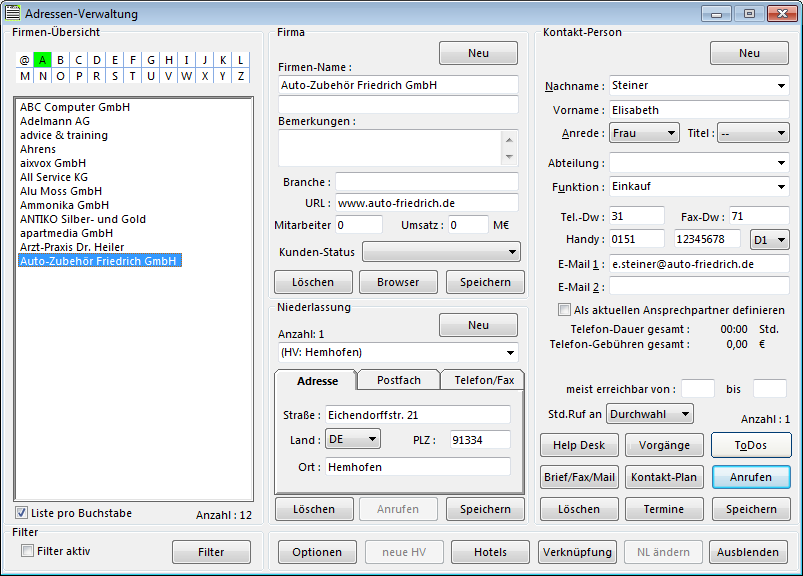Open Browser for company URL
Image resolution: width=803 pixels, height=576 pixels.
(398, 282)
